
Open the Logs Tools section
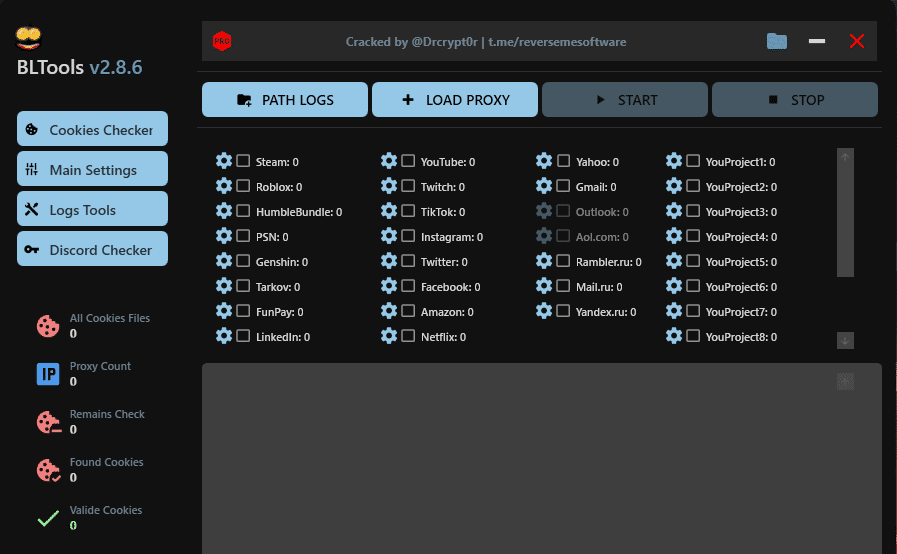pos(92,209)
